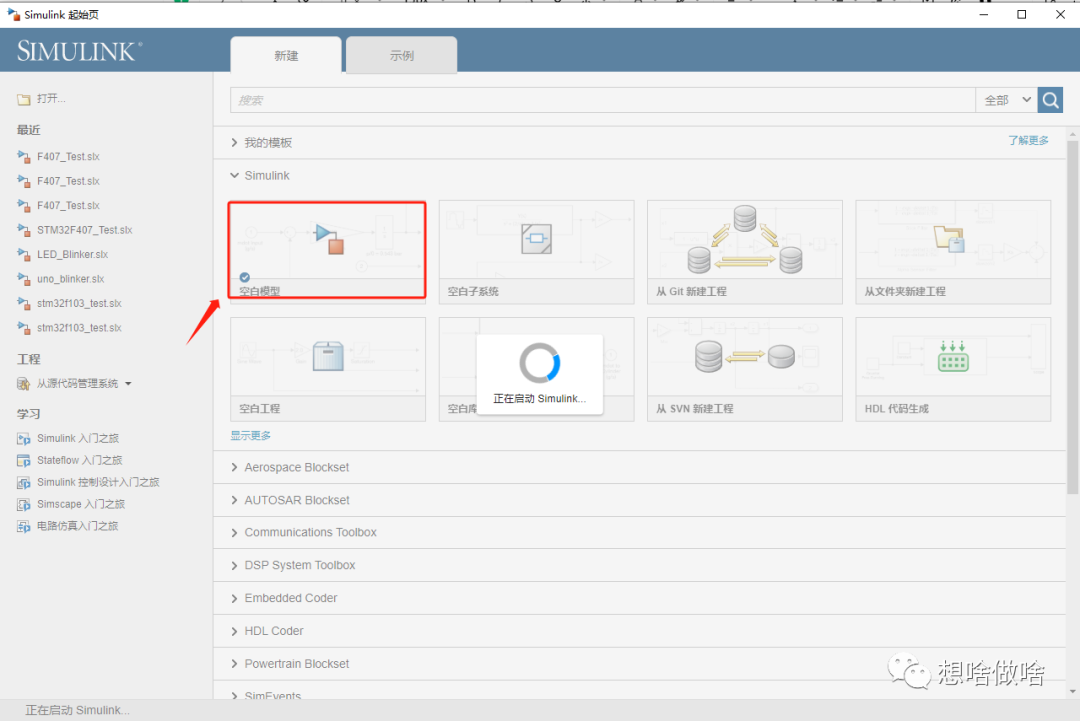
Task: Open the Simulink 入门之旅 tutorial icon
Action: point(24,439)
